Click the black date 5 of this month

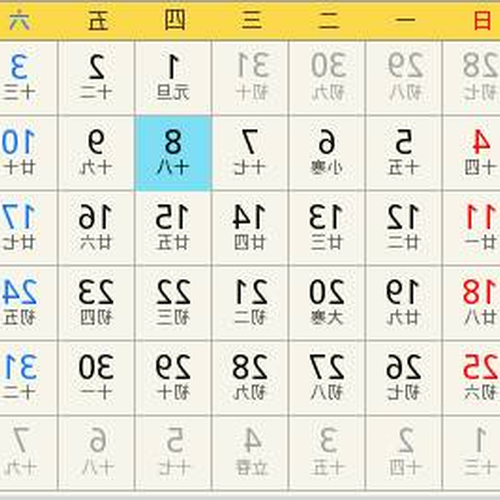[x=404, y=153]
